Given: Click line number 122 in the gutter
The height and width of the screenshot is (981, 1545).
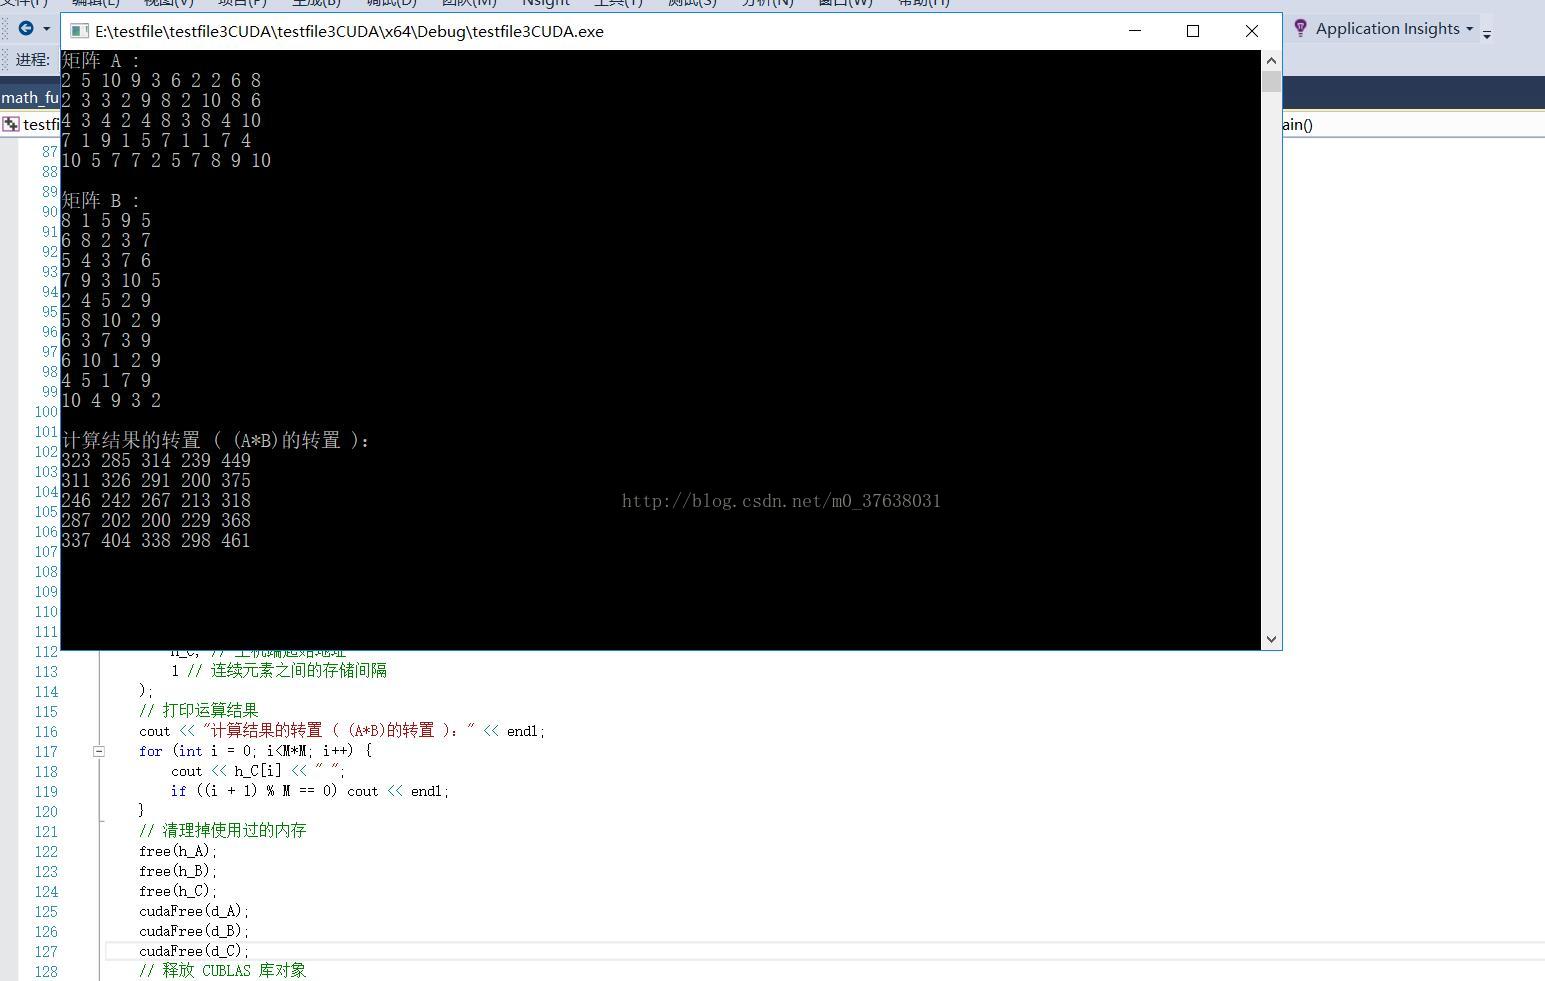Looking at the screenshot, I should (46, 852).
